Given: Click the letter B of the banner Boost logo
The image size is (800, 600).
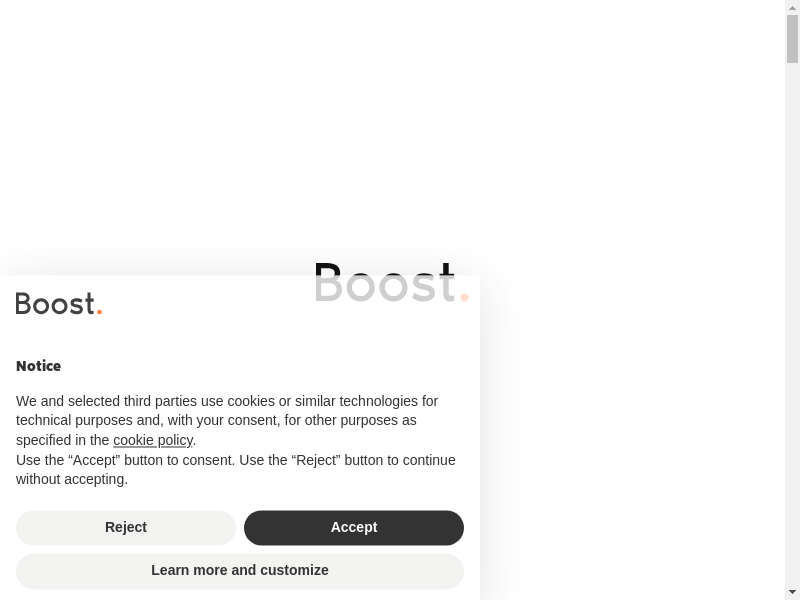Looking at the screenshot, I should tap(24, 304).
